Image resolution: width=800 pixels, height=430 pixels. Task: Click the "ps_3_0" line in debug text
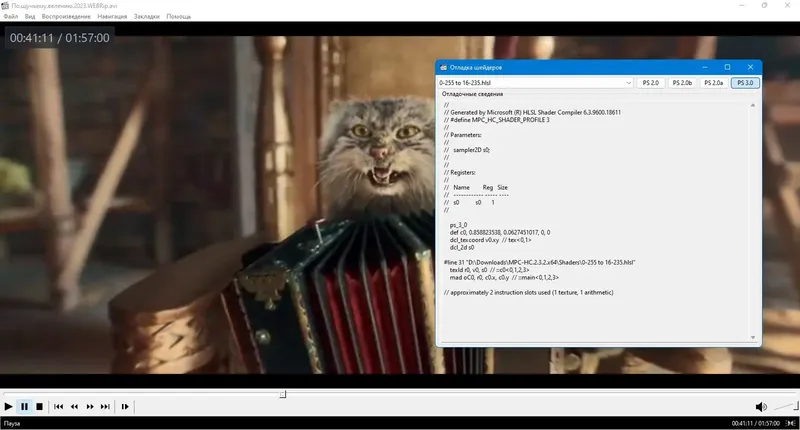(x=458, y=225)
